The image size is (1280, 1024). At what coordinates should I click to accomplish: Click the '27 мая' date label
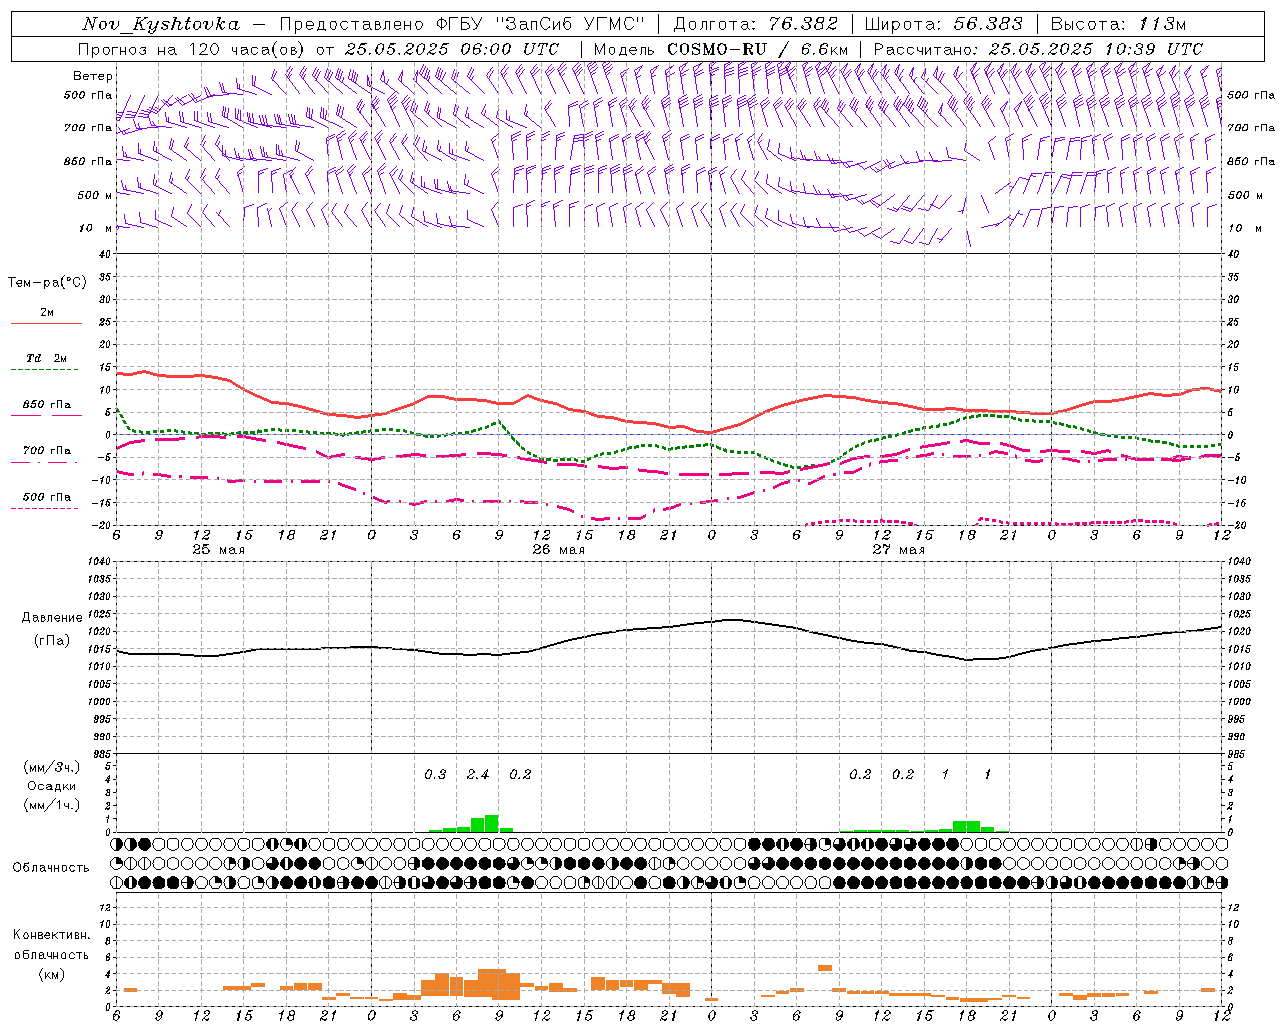click(x=898, y=549)
